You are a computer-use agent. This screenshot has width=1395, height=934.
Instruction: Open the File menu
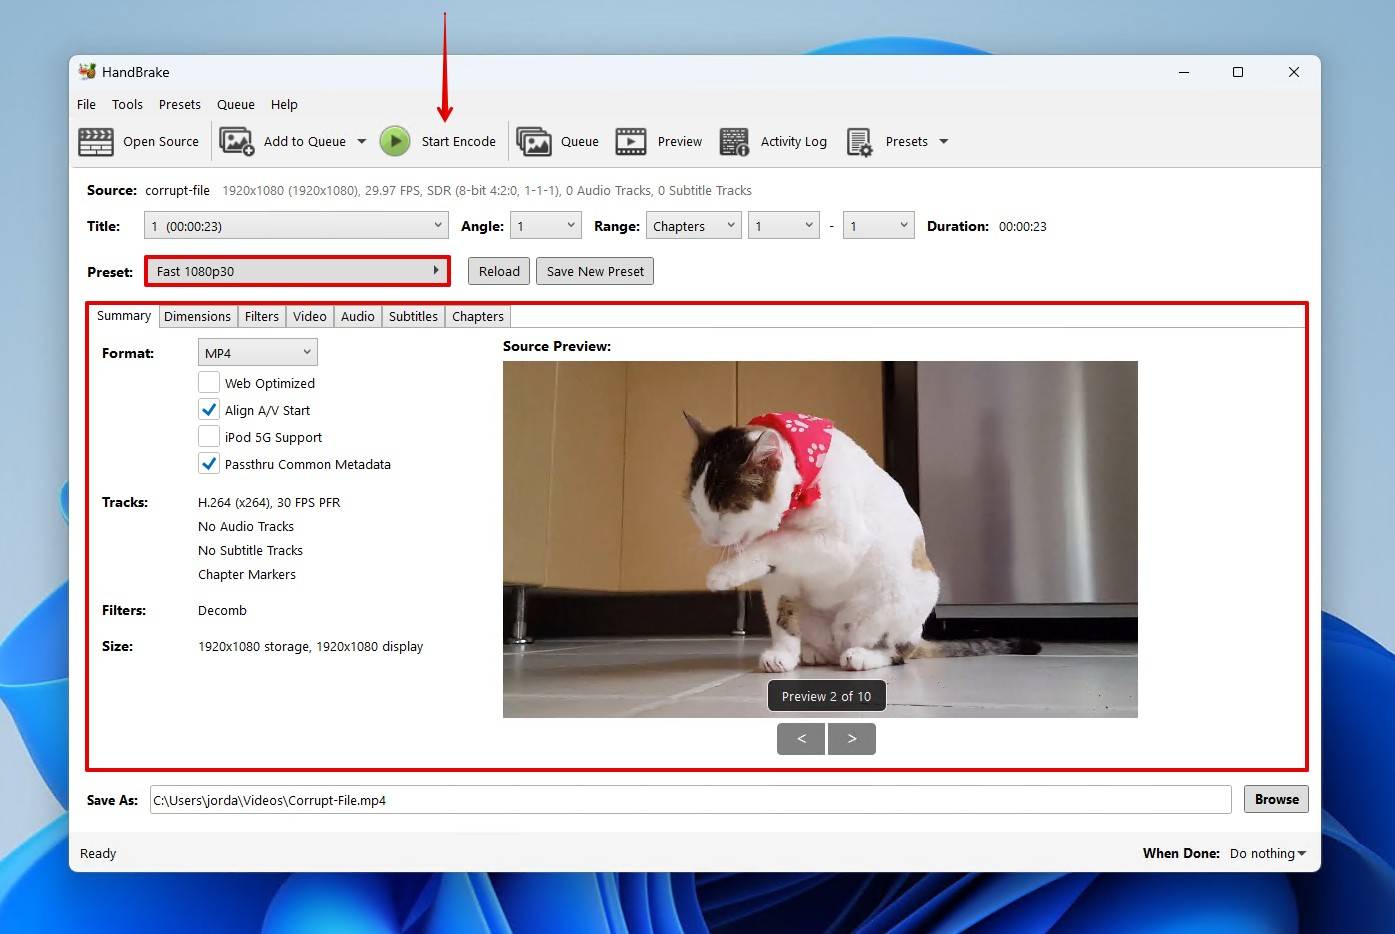click(87, 104)
